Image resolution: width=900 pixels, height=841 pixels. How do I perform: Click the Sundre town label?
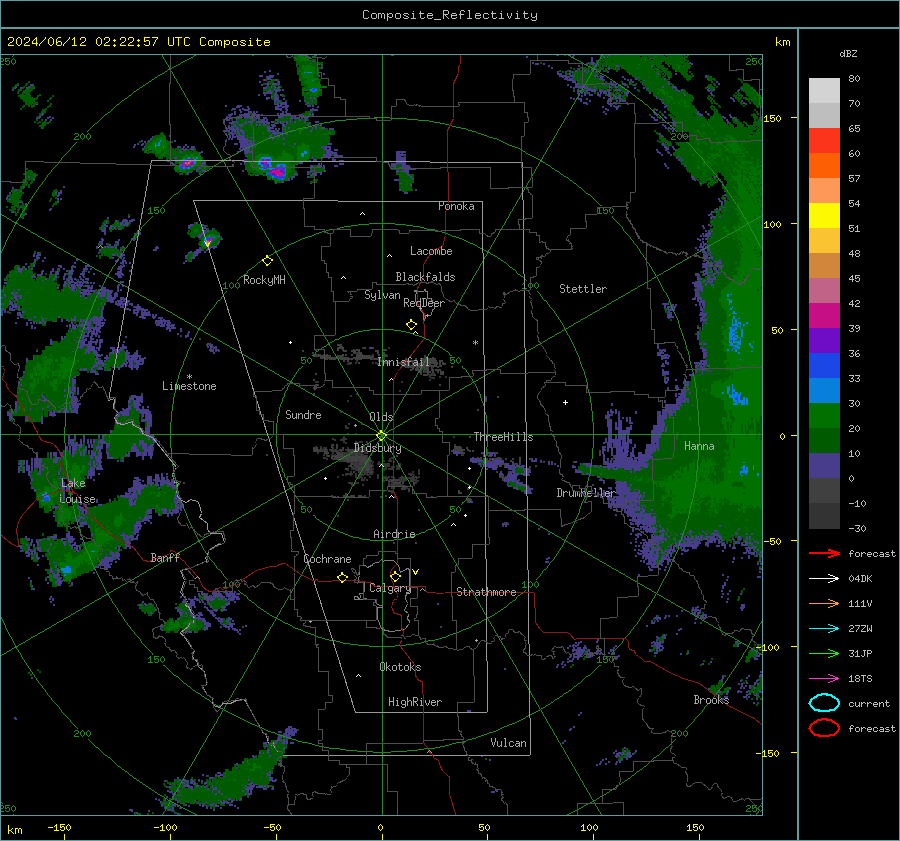[x=303, y=415]
